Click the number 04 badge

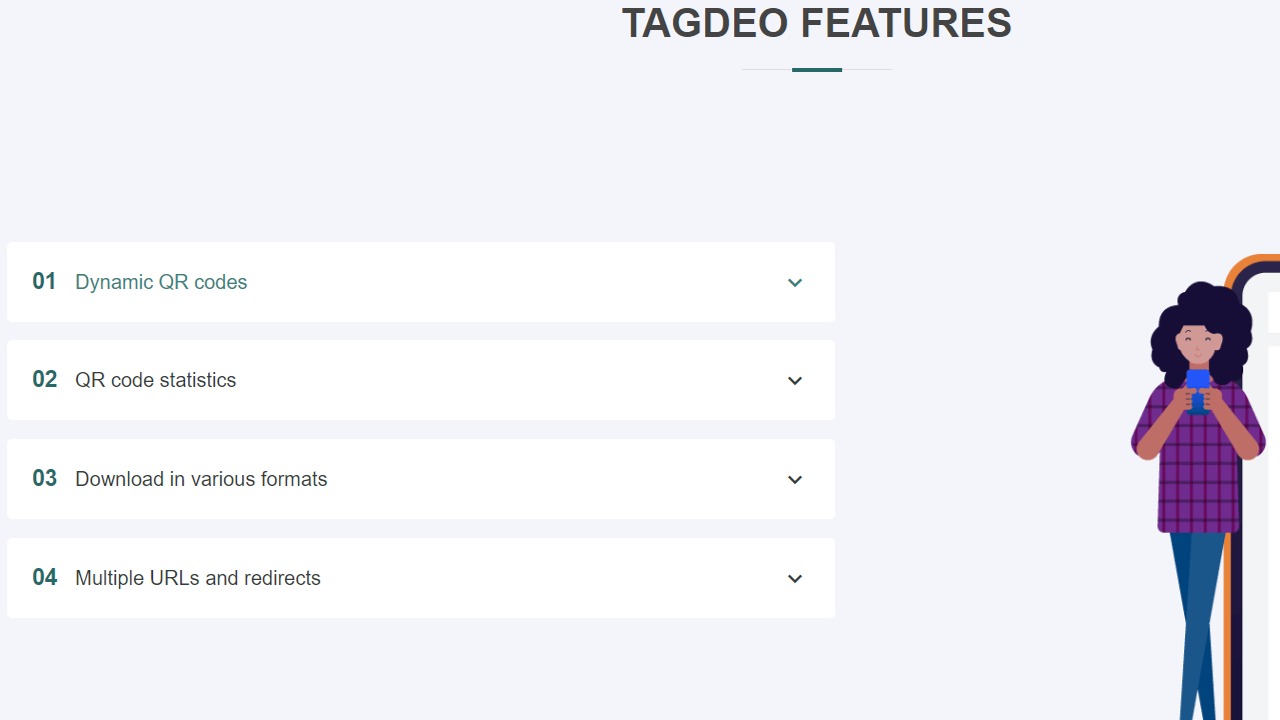click(44, 577)
